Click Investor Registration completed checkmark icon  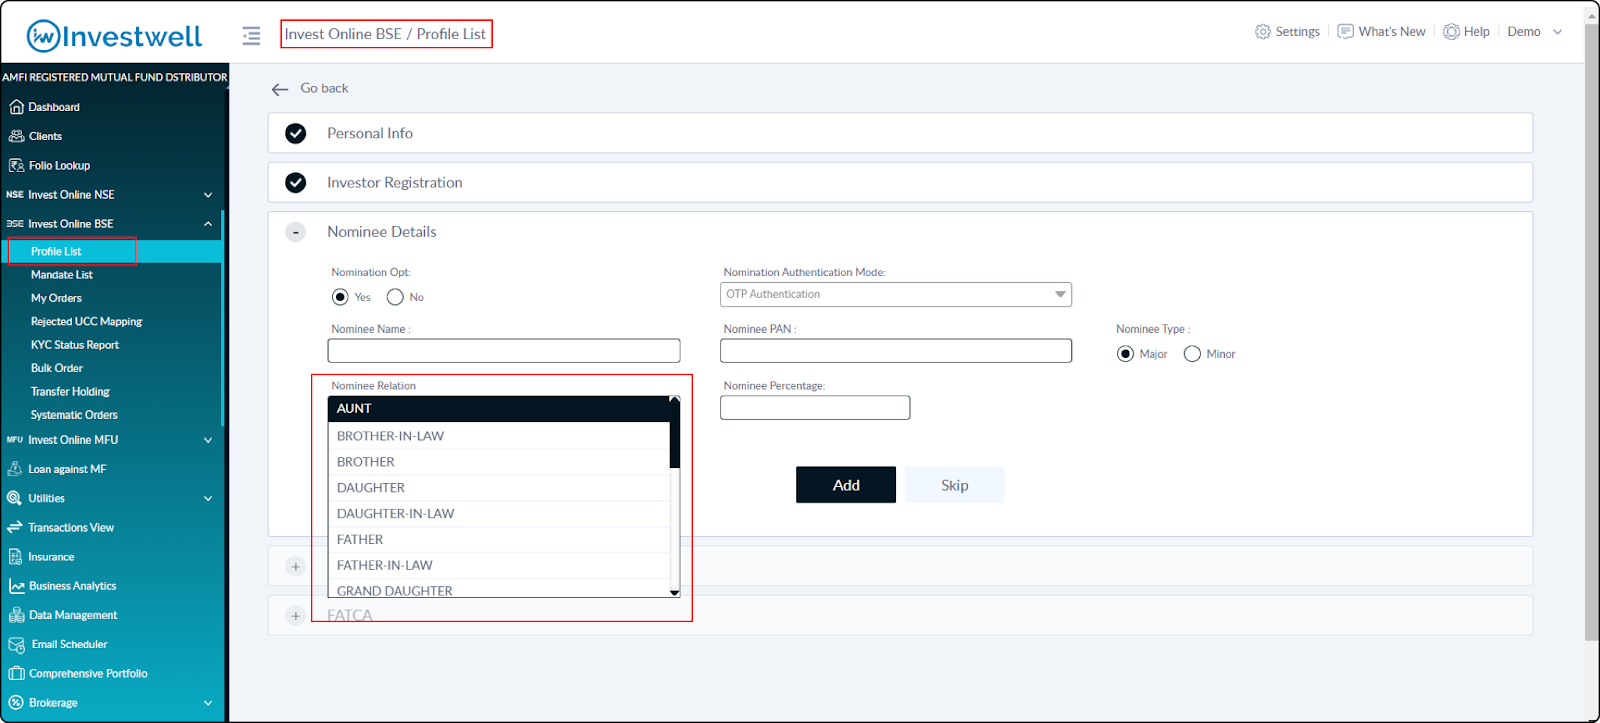(x=296, y=182)
